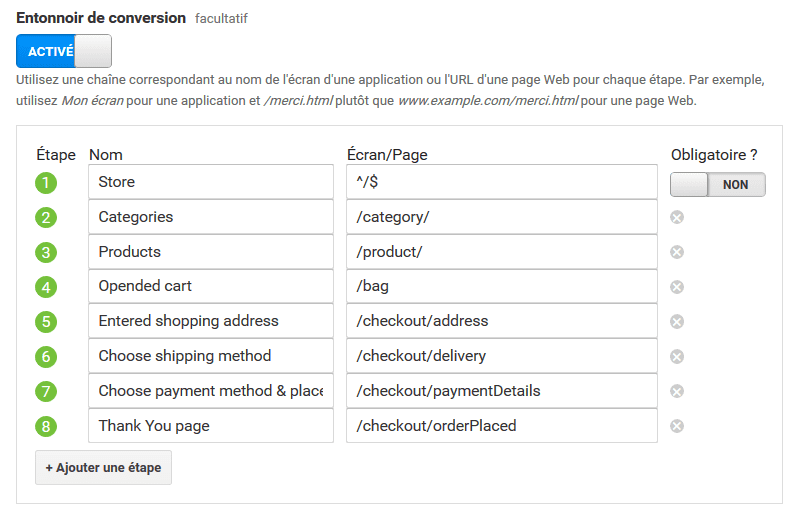Click the /bag page field
The image size is (798, 512).
pyautogui.click(x=501, y=287)
